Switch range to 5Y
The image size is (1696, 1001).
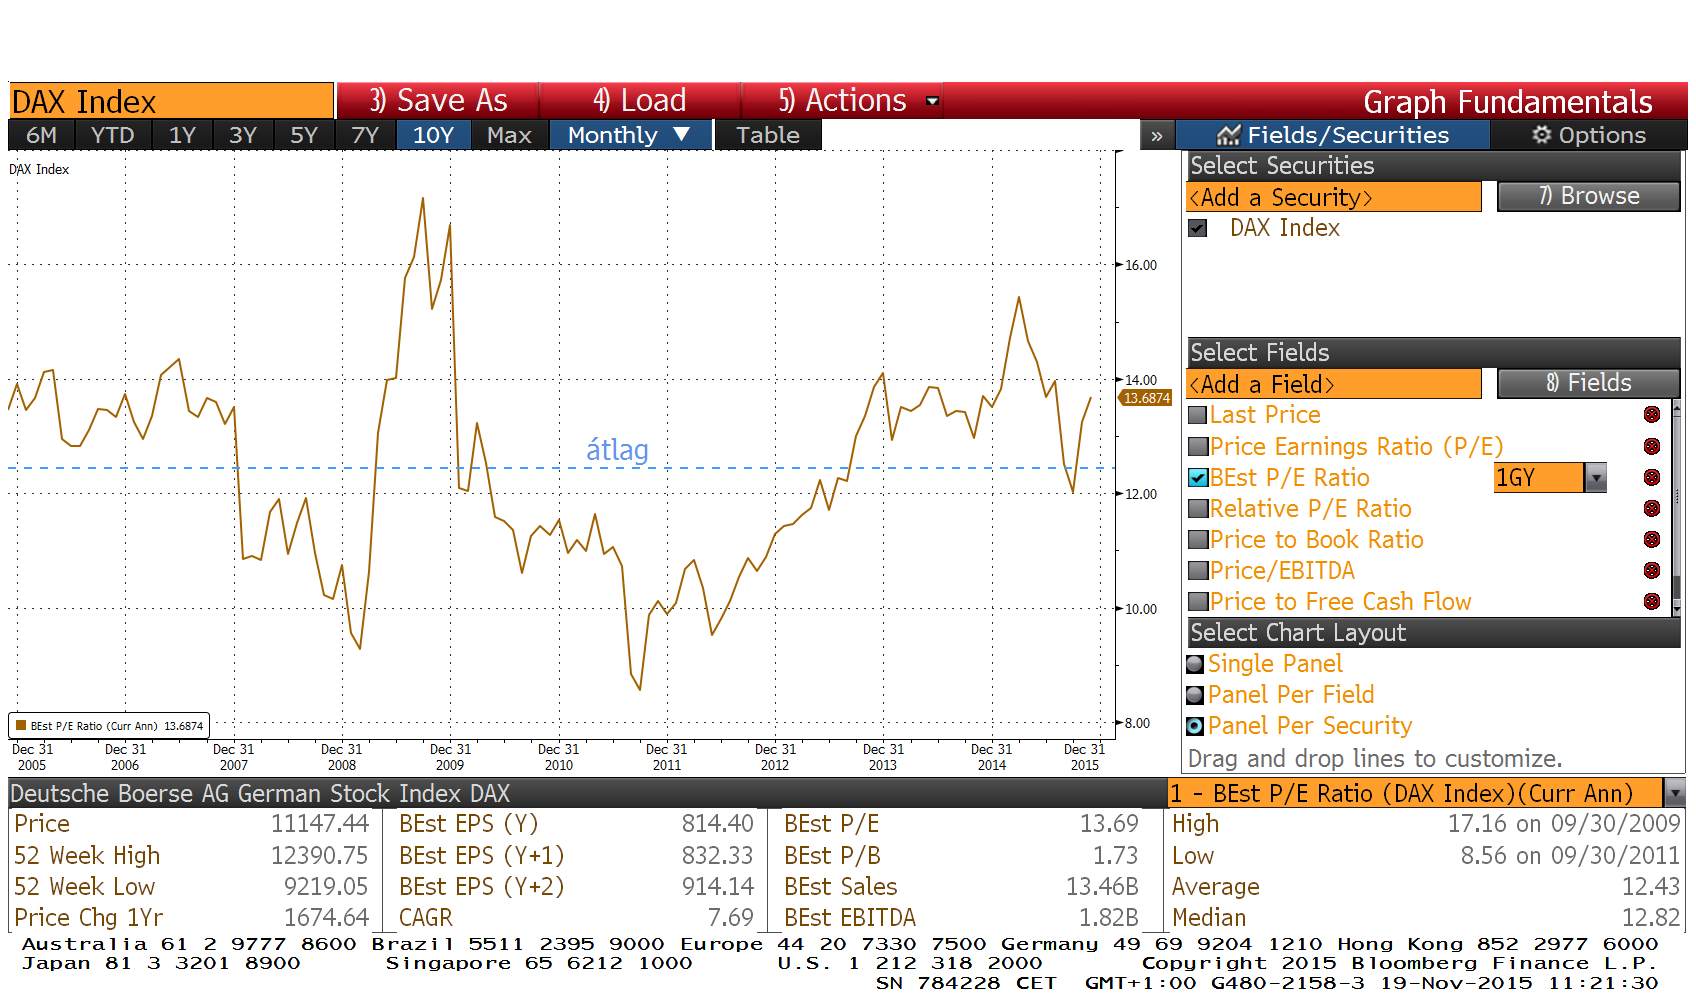click(304, 135)
